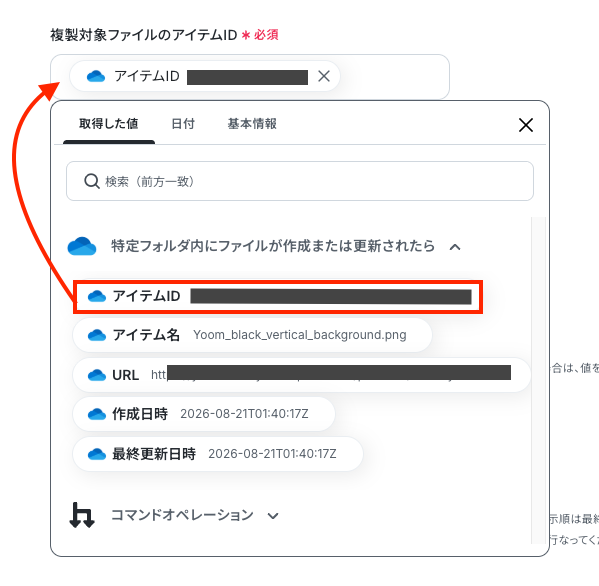Collapse 特定フォルダ内にファイルが作成または更新されたら section chevron
Image resolution: width=599 pixels, height=586 pixels.
pos(455,247)
